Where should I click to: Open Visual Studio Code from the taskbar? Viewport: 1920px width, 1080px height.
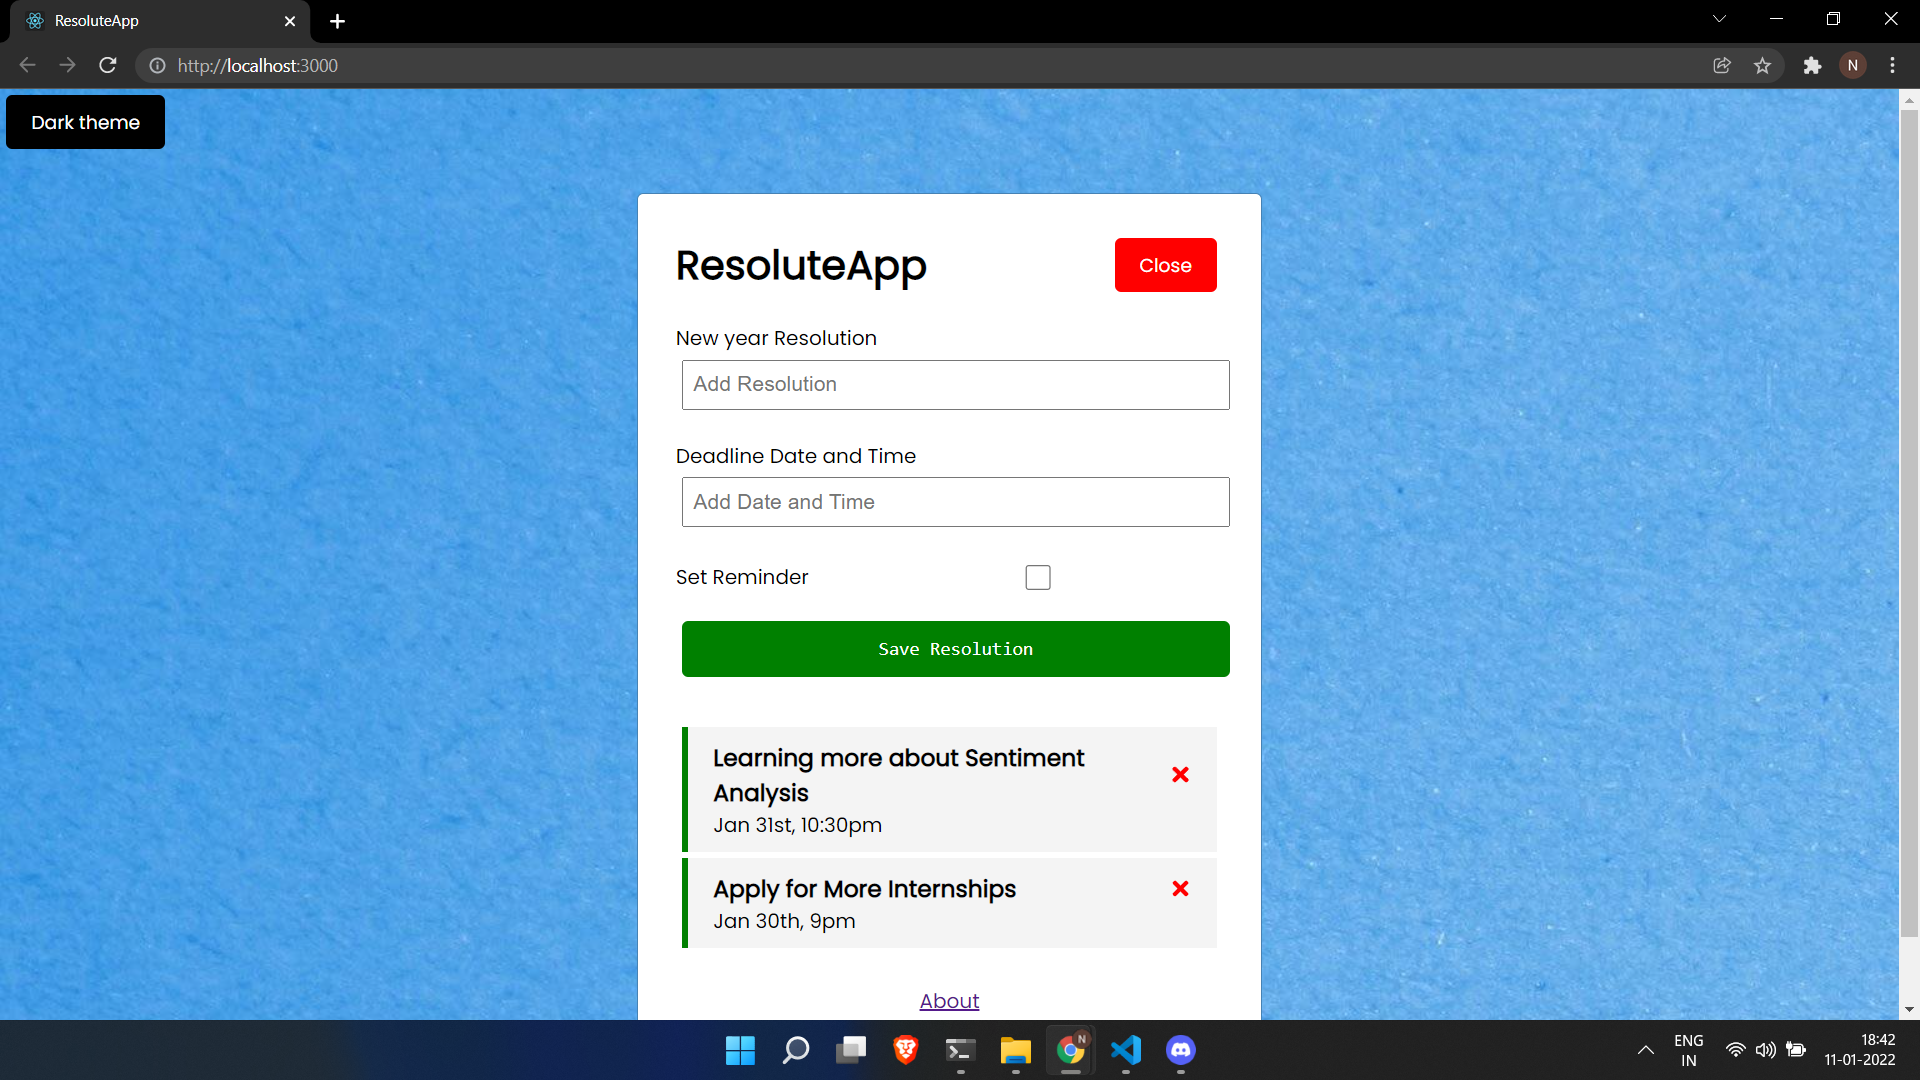(1125, 1050)
